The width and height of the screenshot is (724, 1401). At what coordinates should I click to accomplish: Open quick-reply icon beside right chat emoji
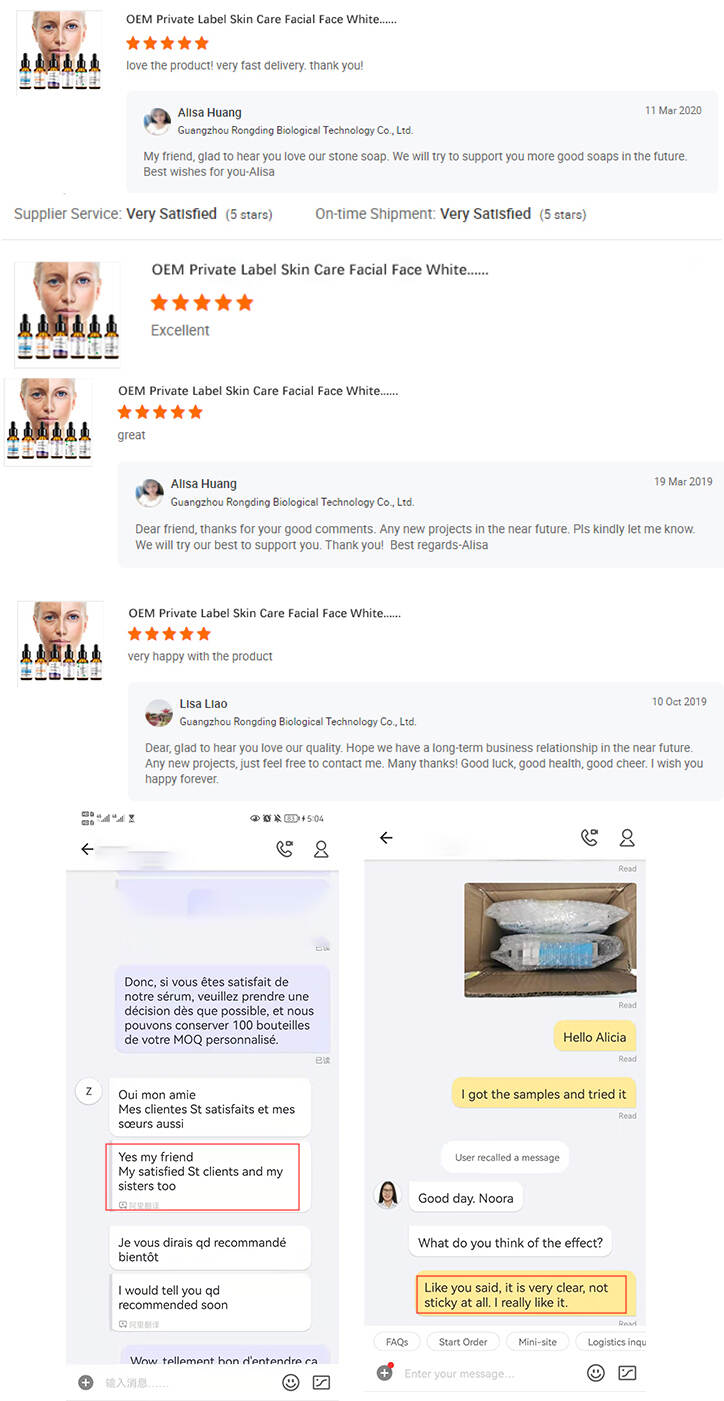click(x=627, y=1373)
